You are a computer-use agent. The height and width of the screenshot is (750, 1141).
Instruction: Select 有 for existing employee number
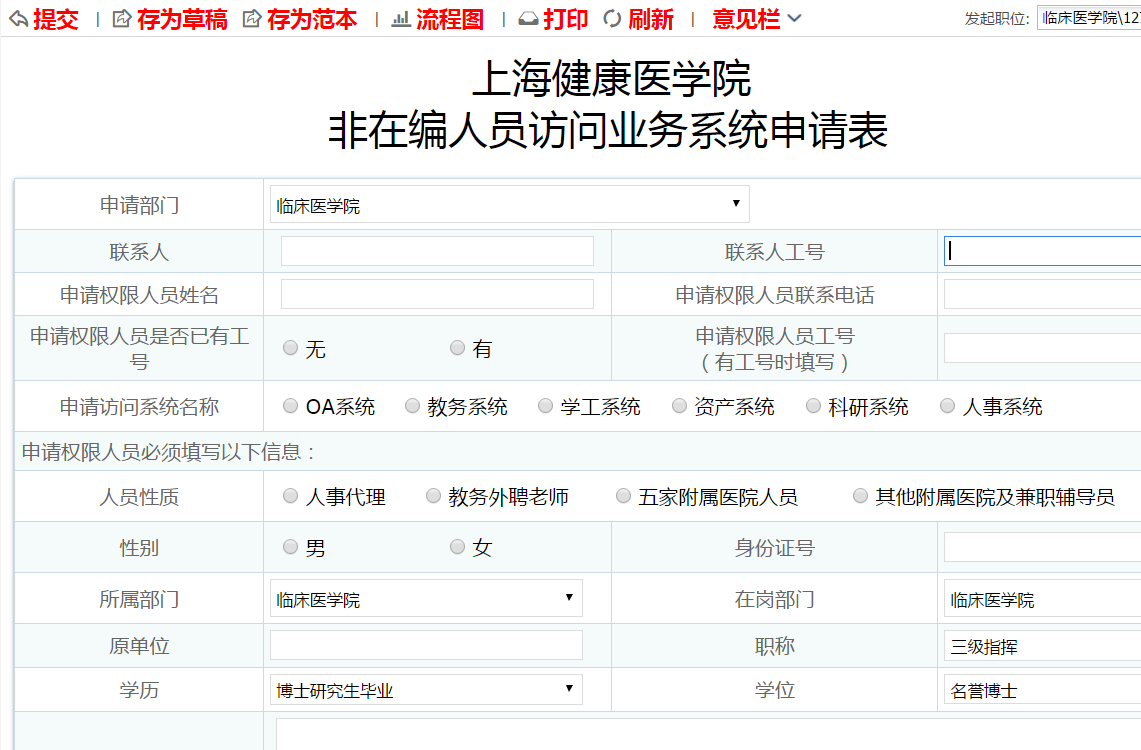tap(457, 348)
